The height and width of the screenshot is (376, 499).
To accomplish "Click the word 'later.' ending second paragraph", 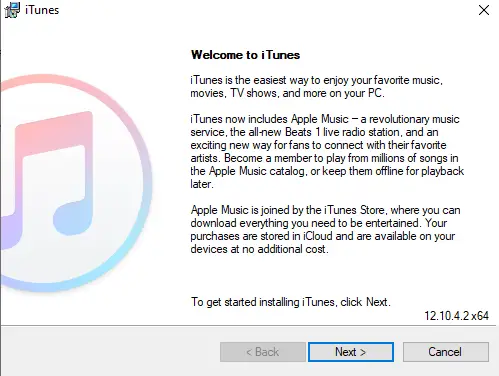I will 202,184.
